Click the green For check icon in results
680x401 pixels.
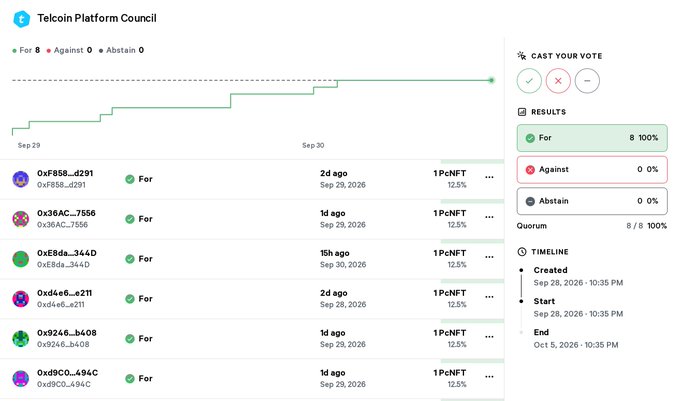(x=530, y=138)
